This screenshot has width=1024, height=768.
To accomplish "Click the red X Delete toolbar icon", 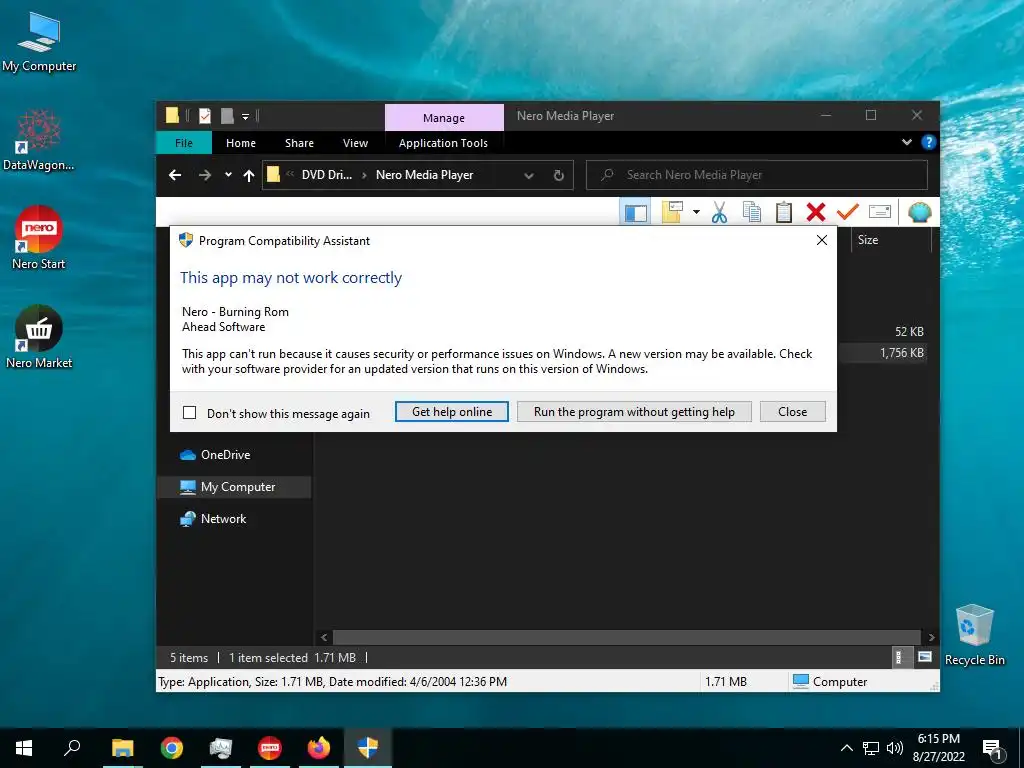I will 816,212.
